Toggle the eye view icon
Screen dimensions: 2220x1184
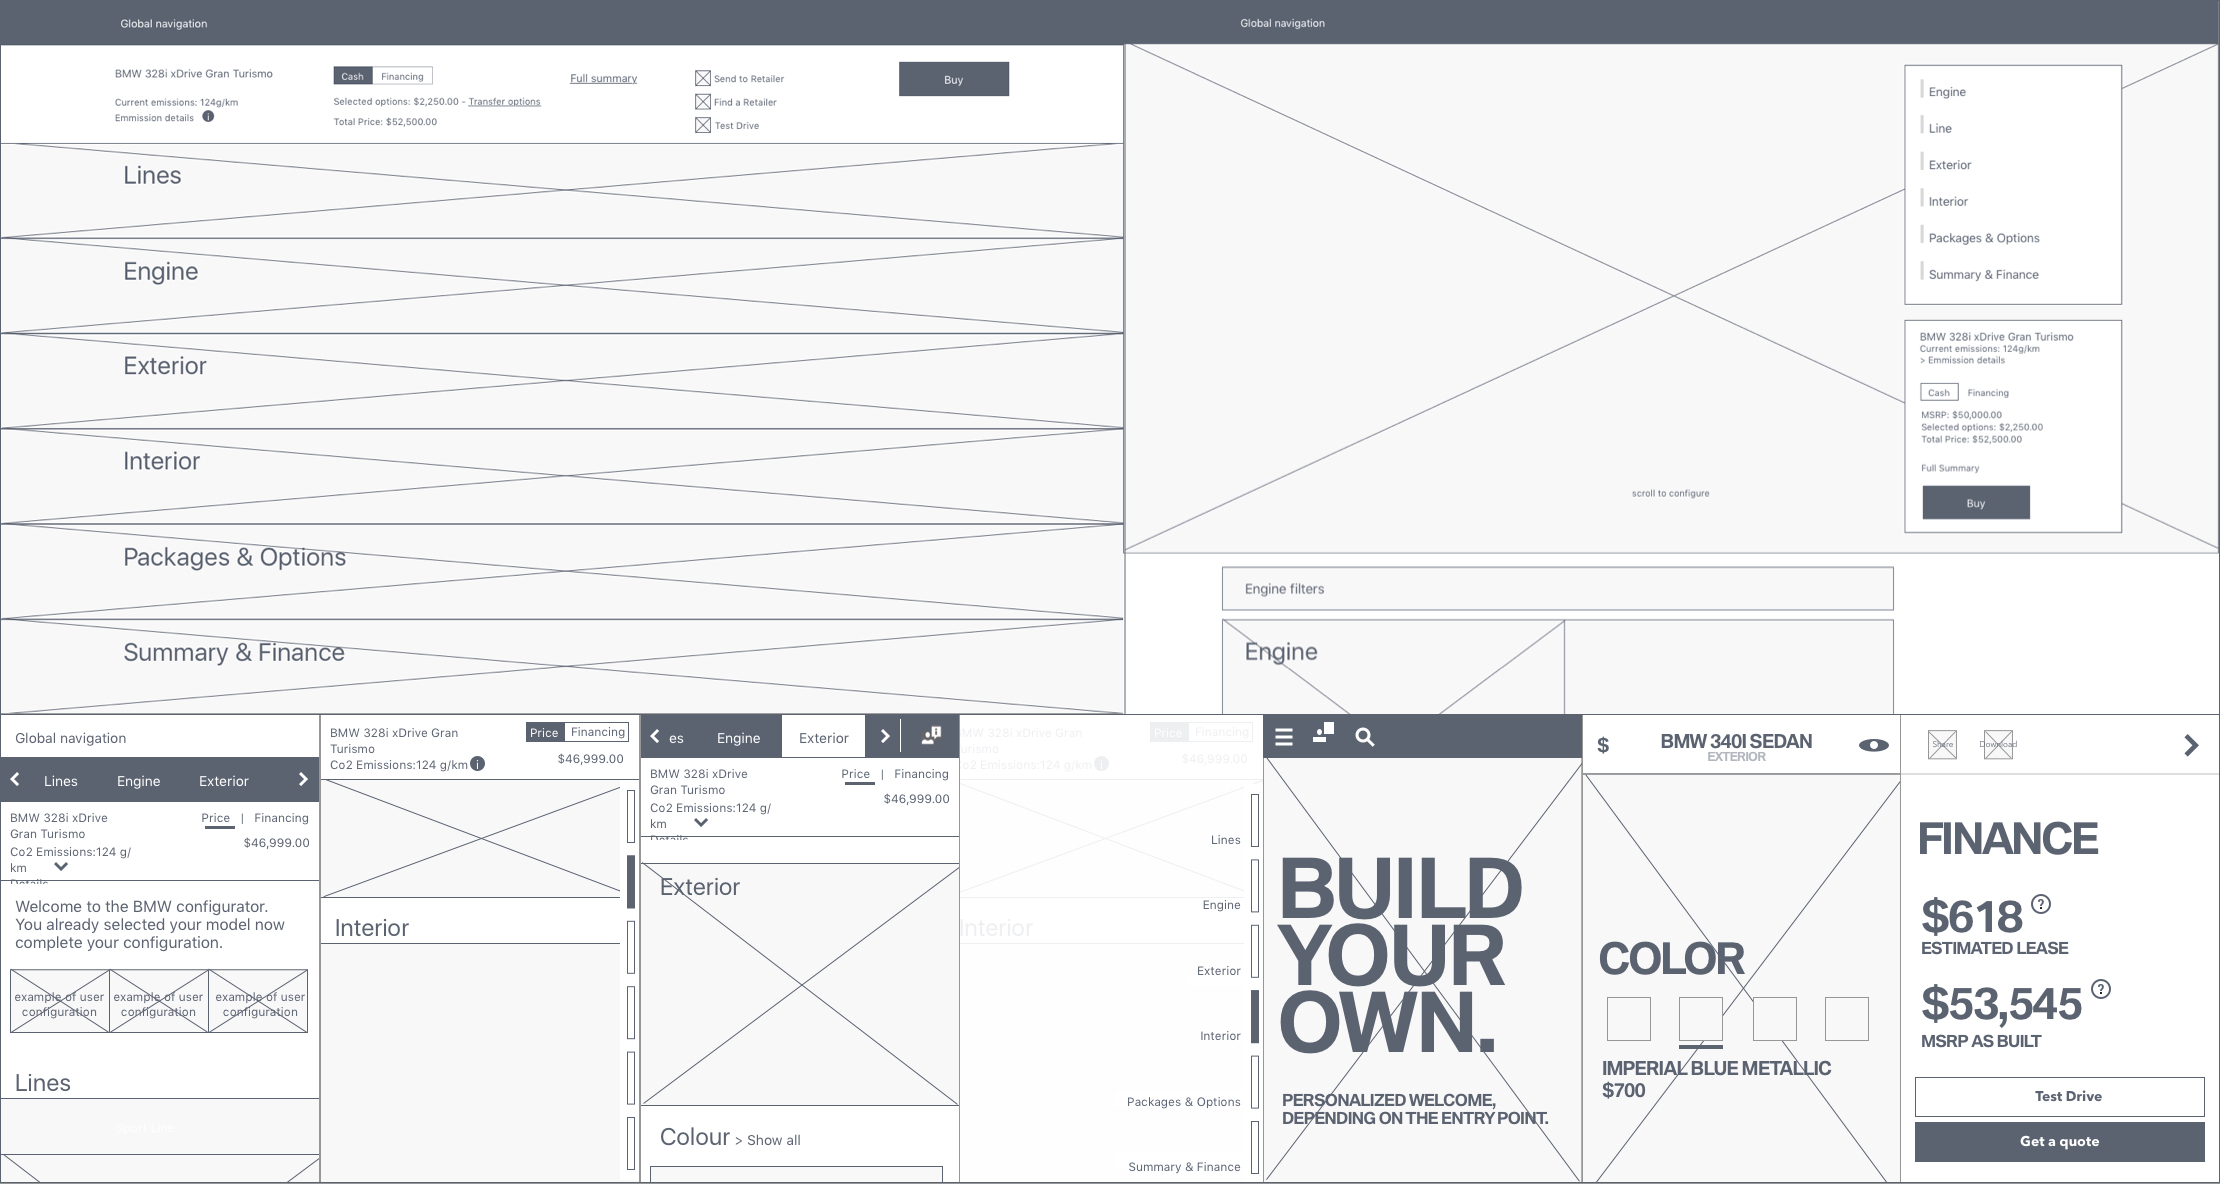pyautogui.click(x=1873, y=745)
